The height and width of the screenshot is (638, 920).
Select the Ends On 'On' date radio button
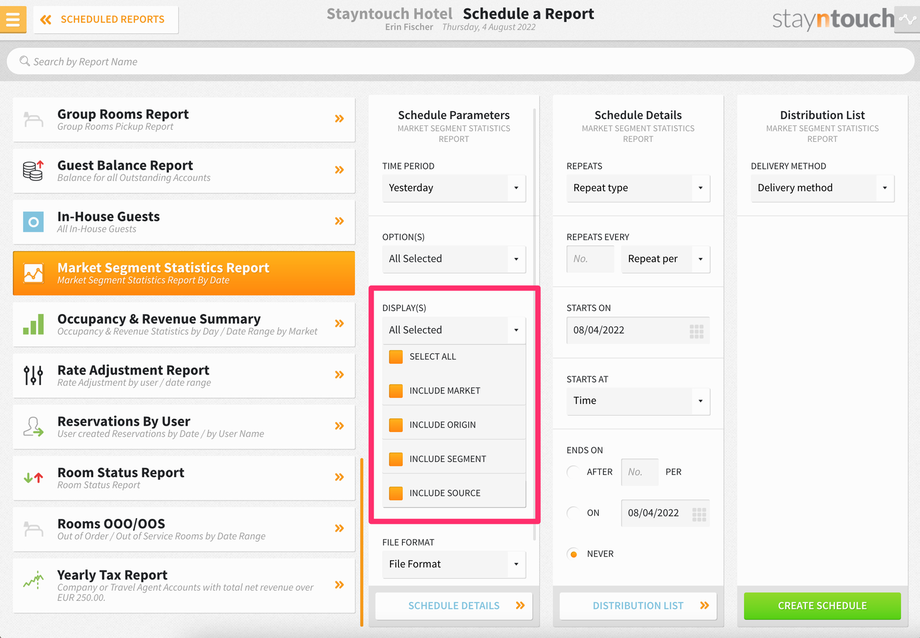tap(574, 513)
